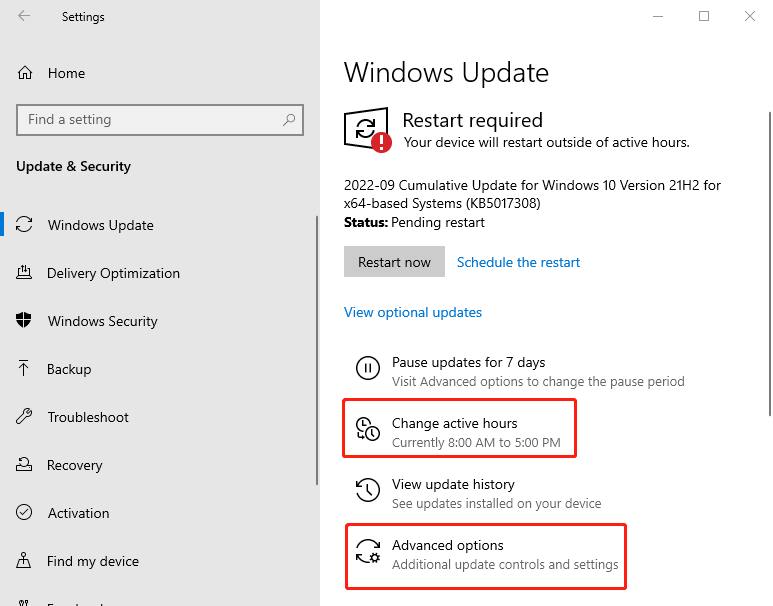Open Delivery Optimization settings

click(113, 273)
